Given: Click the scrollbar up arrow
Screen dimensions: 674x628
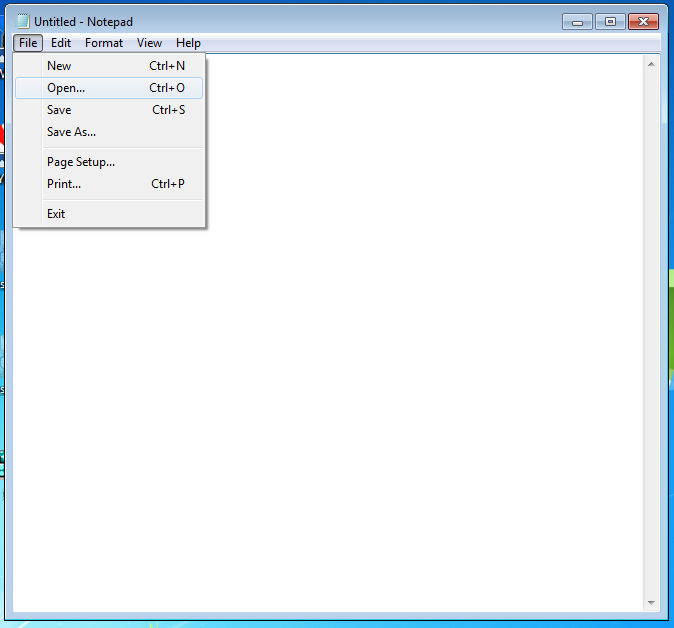Looking at the screenshot, I should click(x=651, y=64).
